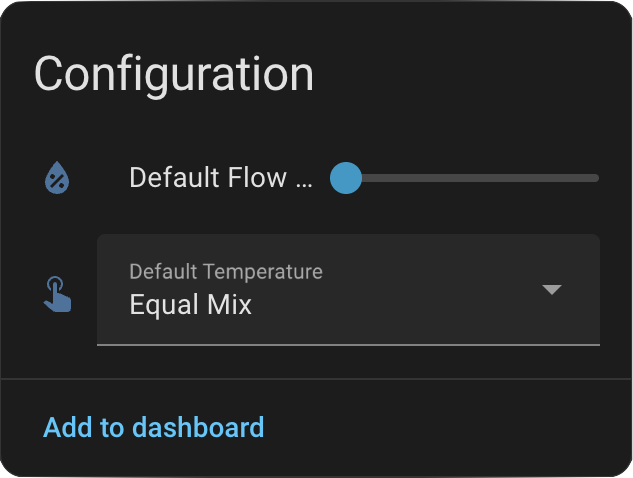Click the blue Default Flow slider handle
The height and width of the screenshot is (478, 633).
coord(345,178)
